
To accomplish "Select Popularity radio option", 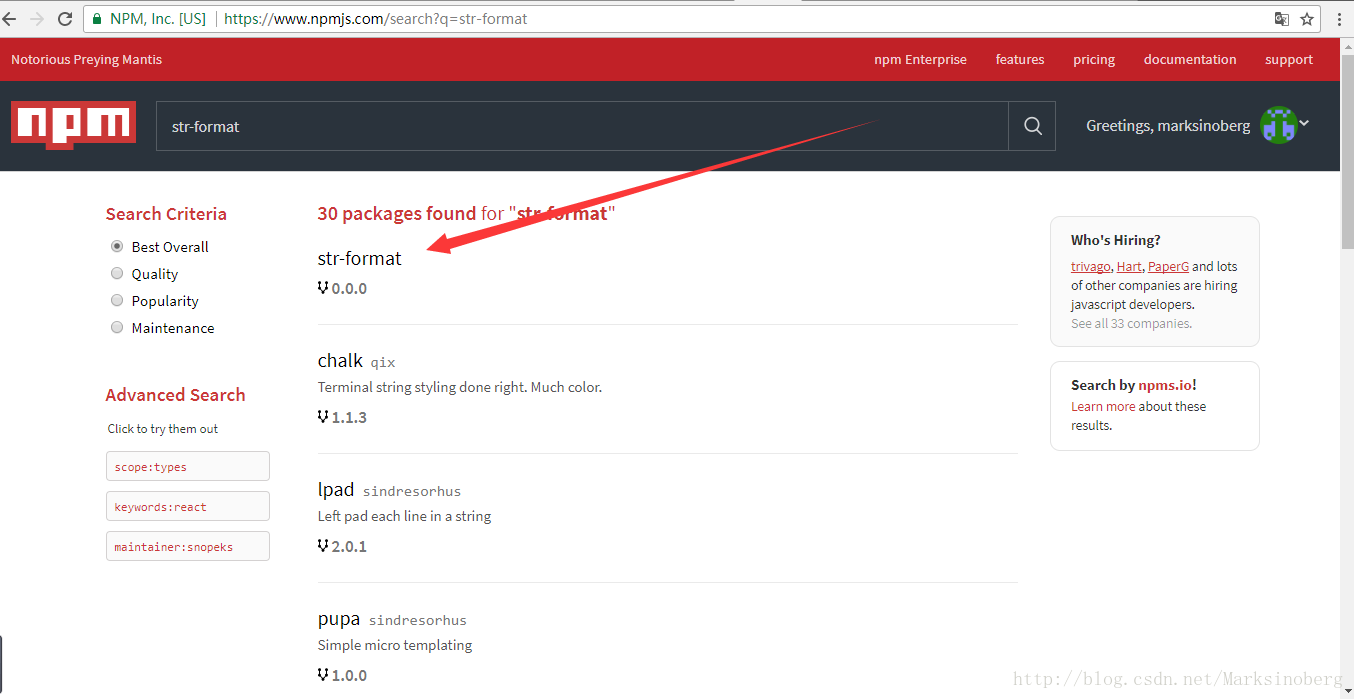I will coord(117,300).
